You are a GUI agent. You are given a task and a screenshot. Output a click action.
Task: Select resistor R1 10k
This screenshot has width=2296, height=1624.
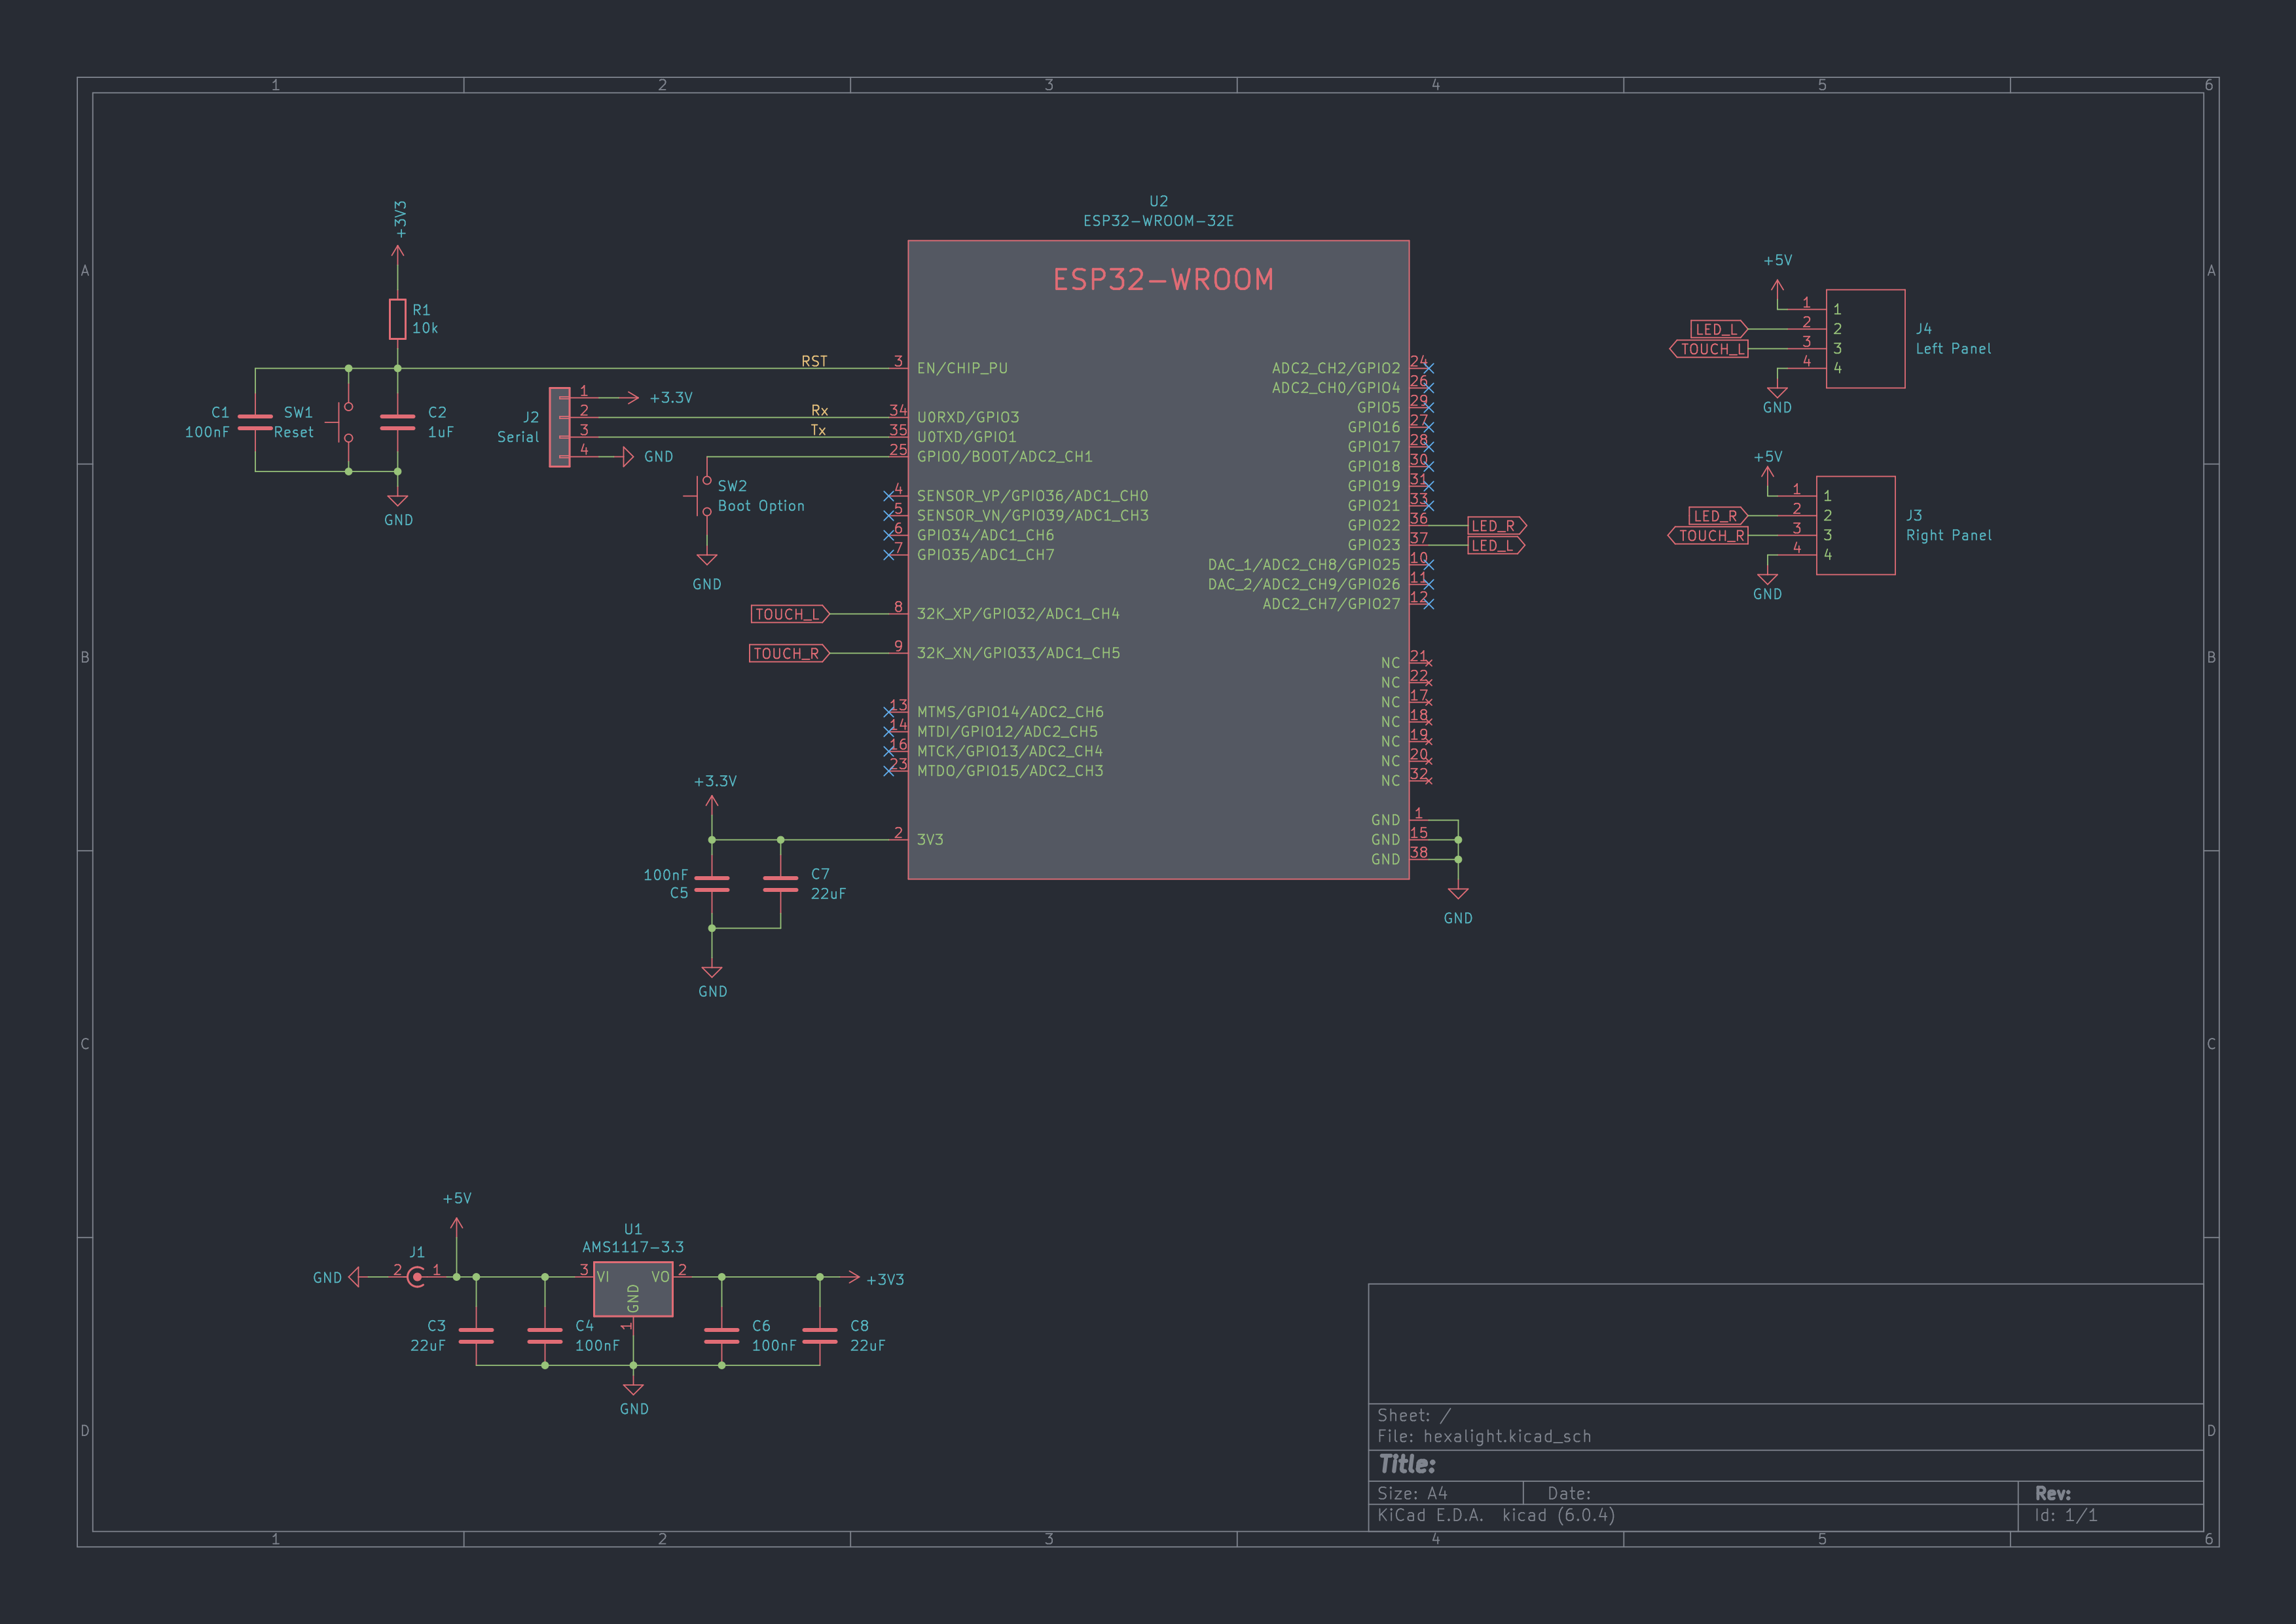pyautogui.click(x=398, y=318)
